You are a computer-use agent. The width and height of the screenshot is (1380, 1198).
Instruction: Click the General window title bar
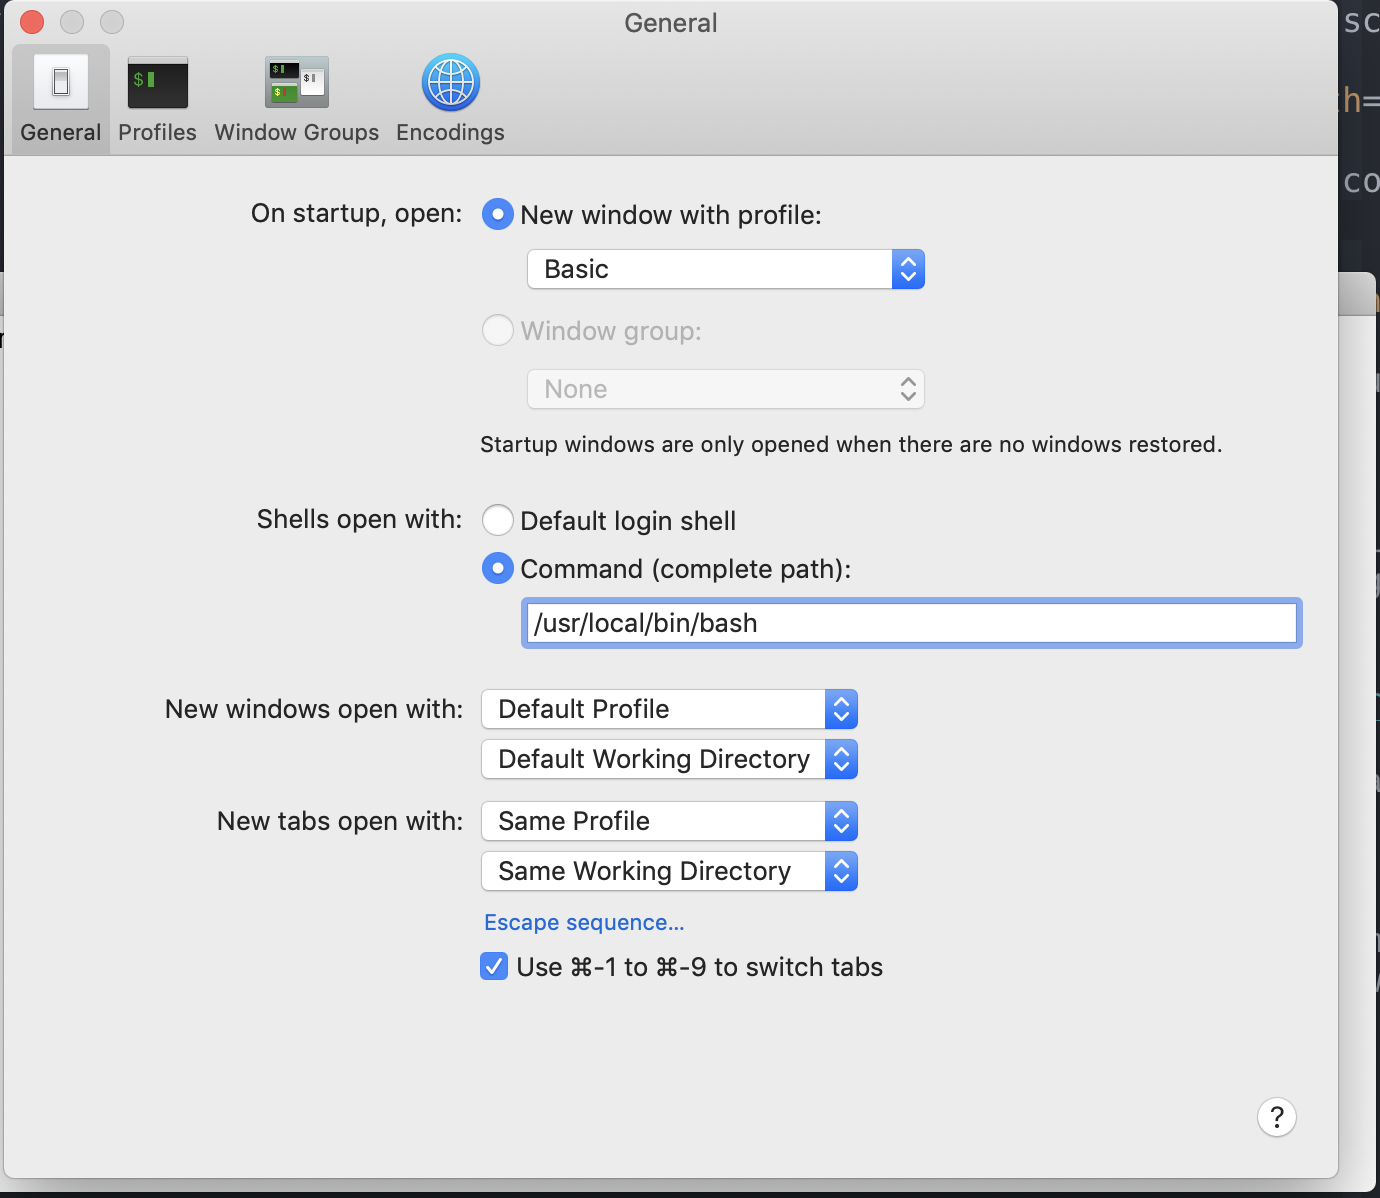670,22
